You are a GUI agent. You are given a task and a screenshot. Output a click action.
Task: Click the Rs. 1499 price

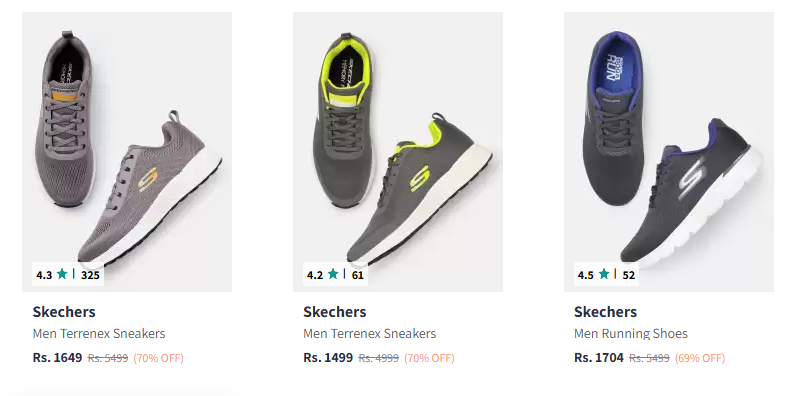pos(328,358)
